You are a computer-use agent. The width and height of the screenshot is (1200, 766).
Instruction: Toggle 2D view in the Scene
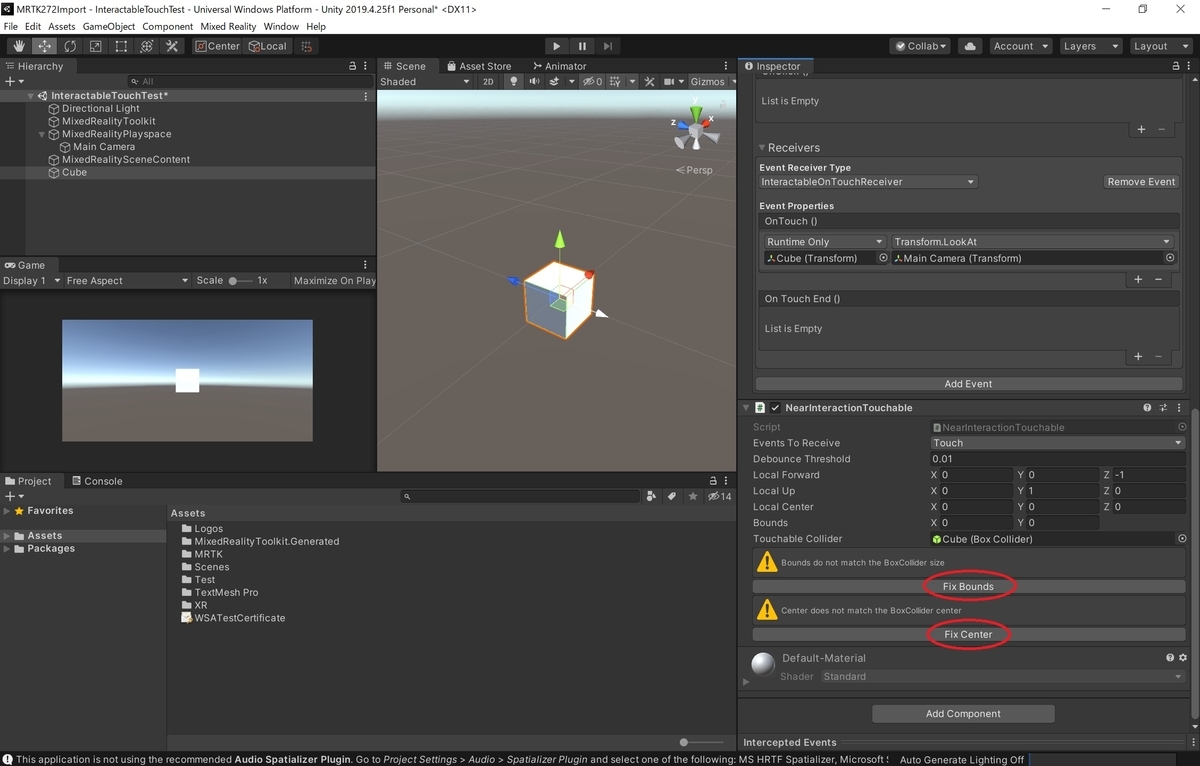[488, 82]
